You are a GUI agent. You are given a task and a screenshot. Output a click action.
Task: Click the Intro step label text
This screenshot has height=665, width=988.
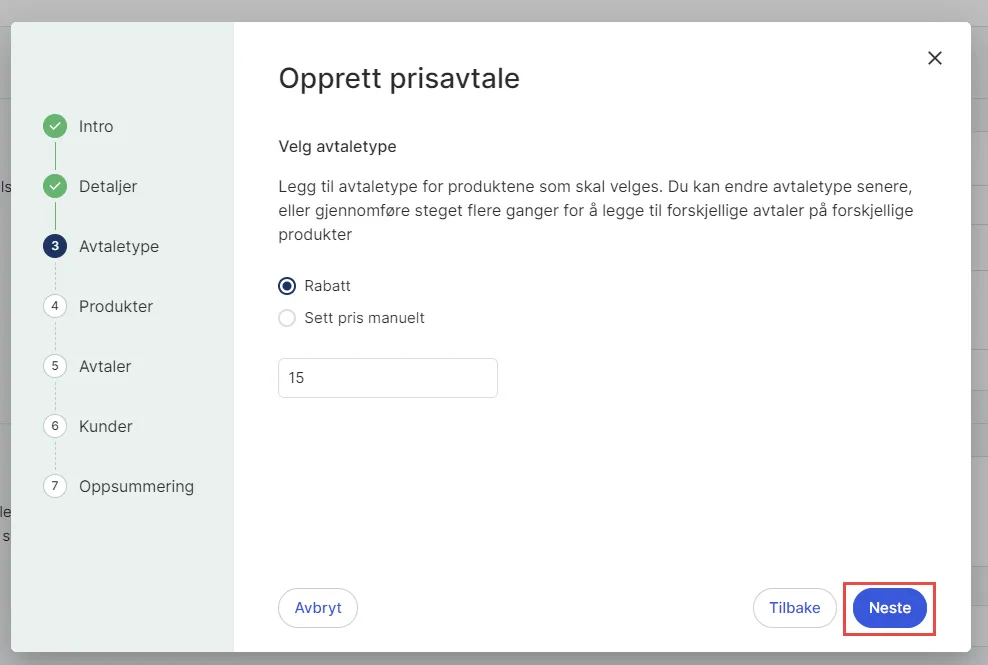pos(97,126)
